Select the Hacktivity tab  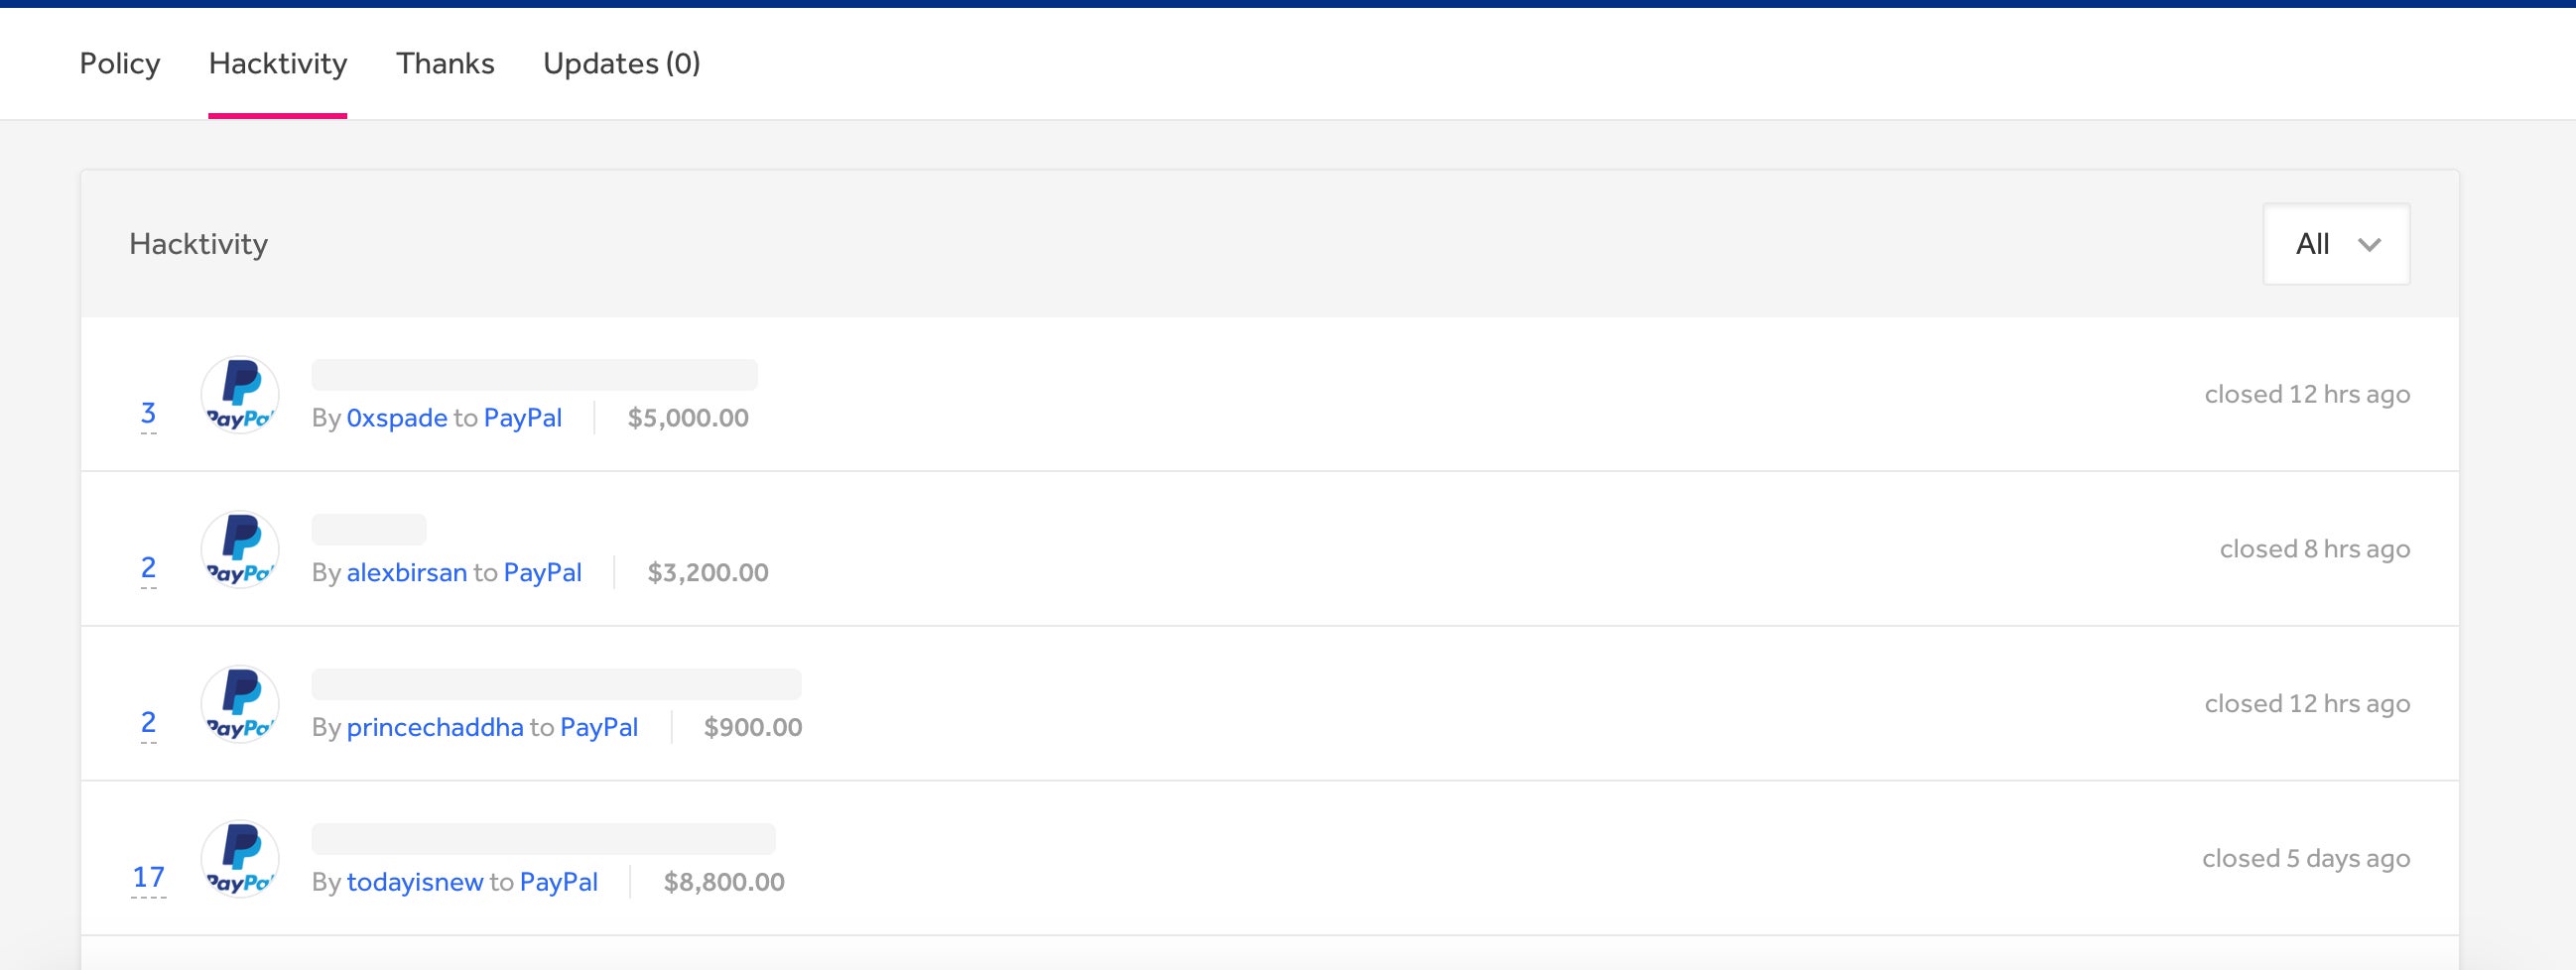pyautogui.click(x=278, y=63)
